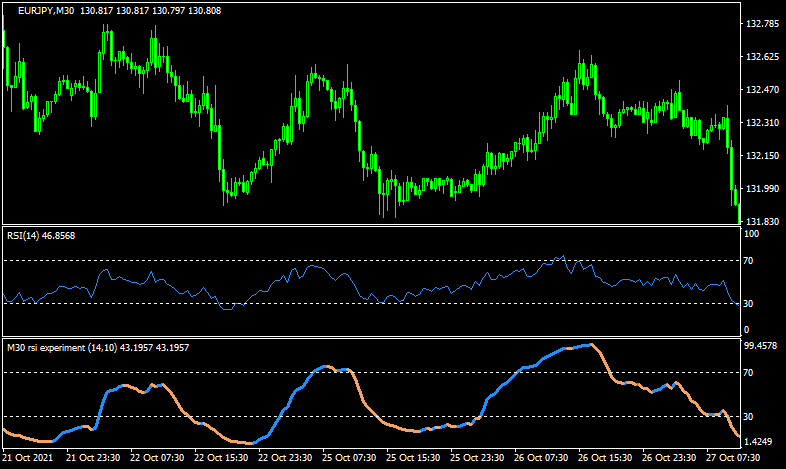Click the 27 Oct 07:30 time label

coord(733,457)
